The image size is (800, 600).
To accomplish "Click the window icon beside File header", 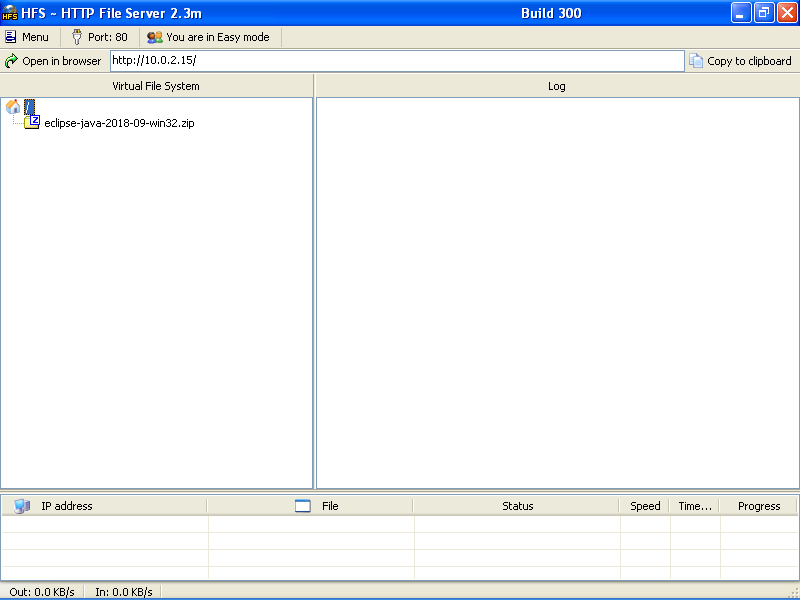I will pos(303,506).
